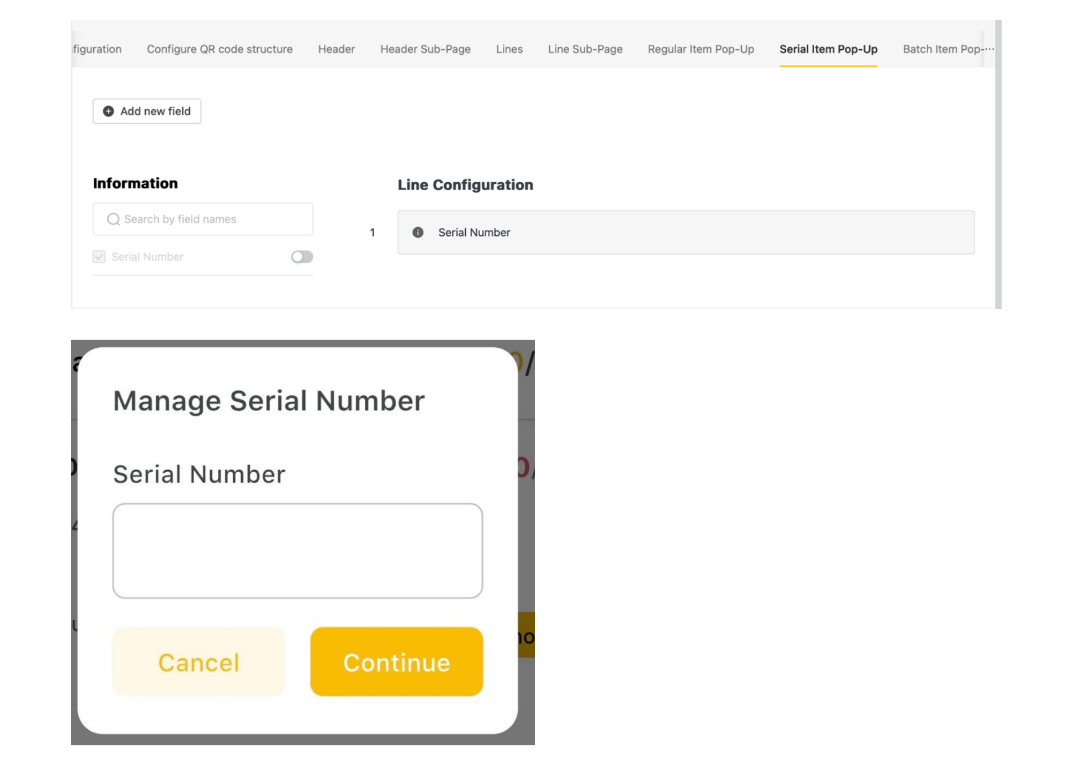Select the Serial Item Pop-Up tab
This screenshot has height=758, width=1076.
(828, 49)
